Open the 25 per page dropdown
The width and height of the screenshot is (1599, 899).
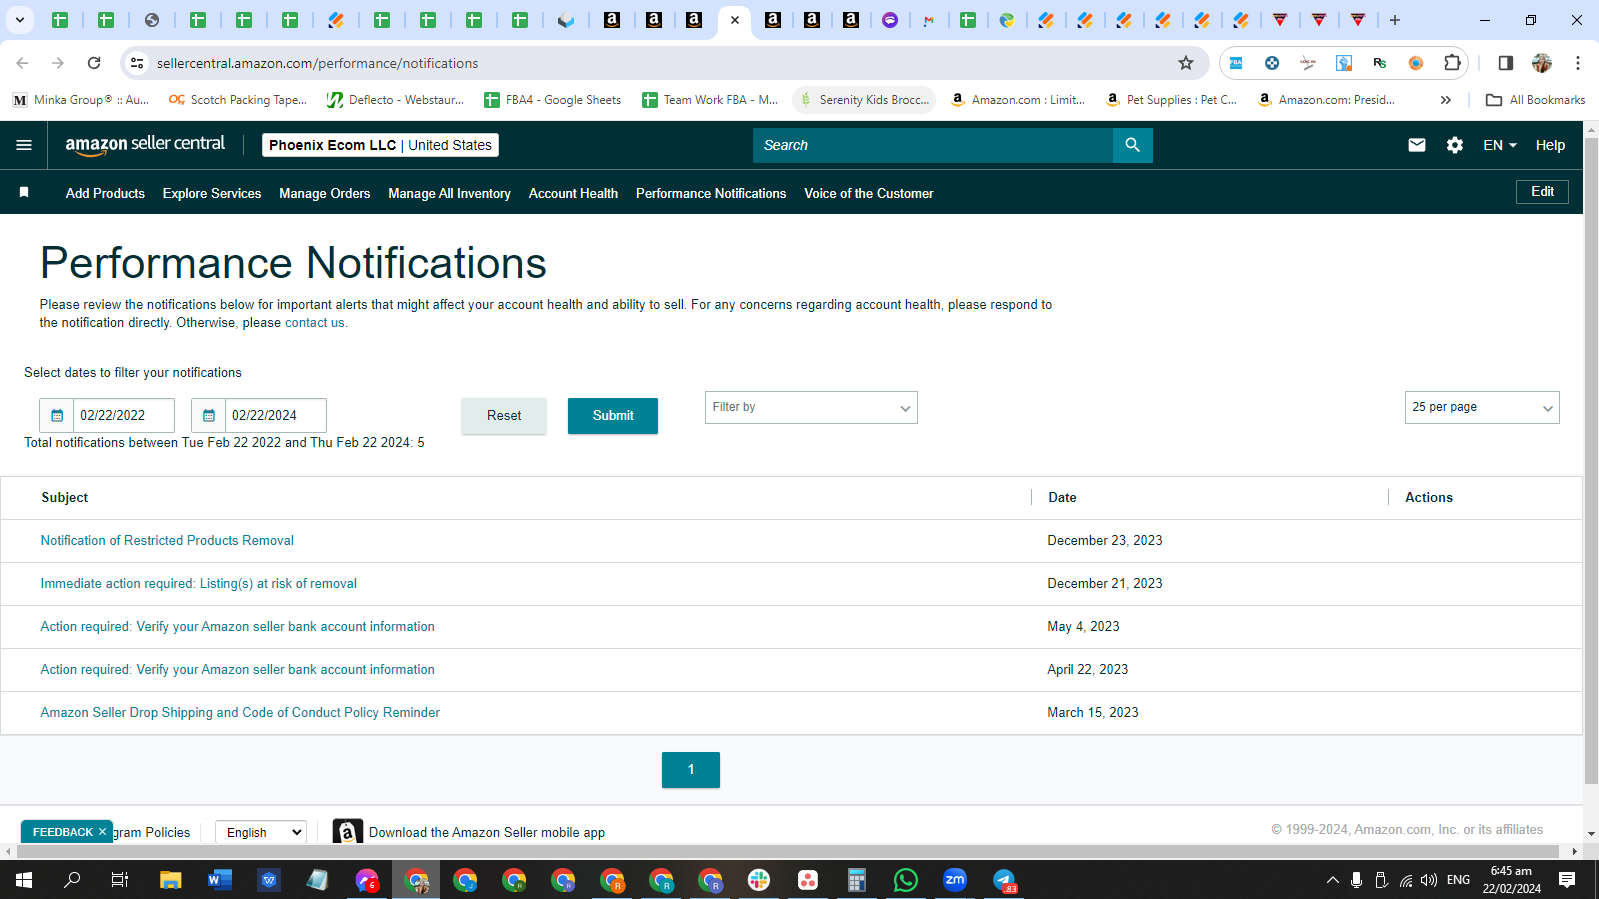(1482, 407)
